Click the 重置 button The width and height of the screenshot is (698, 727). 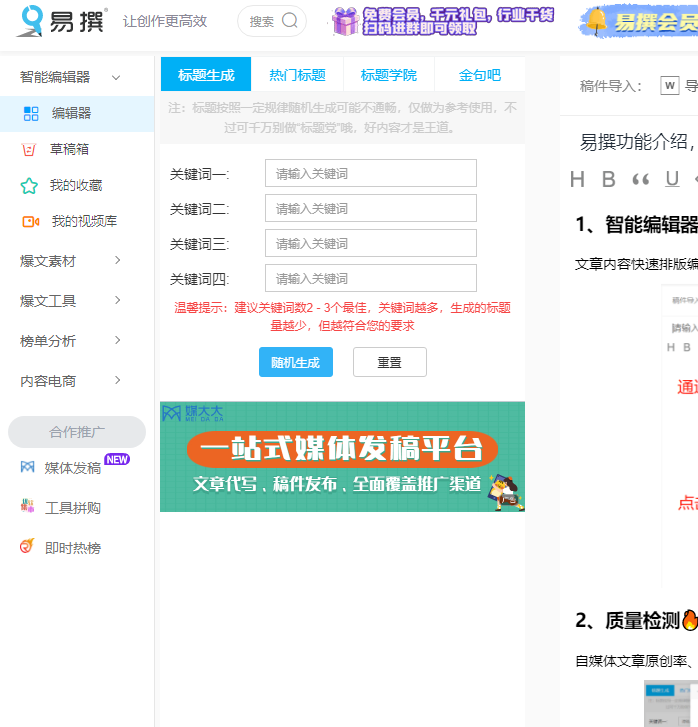tap(390, 362)
